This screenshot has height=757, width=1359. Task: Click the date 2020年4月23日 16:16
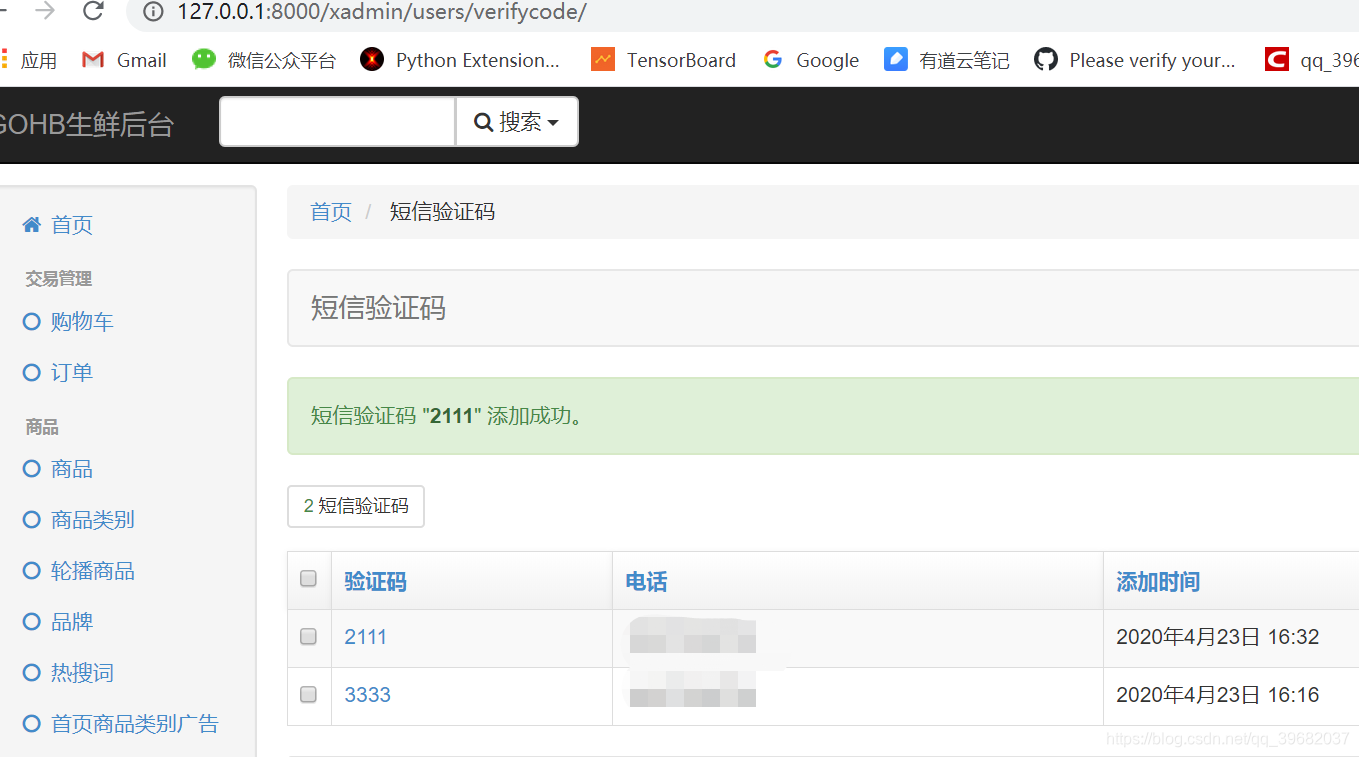(x=1217, y=695)
